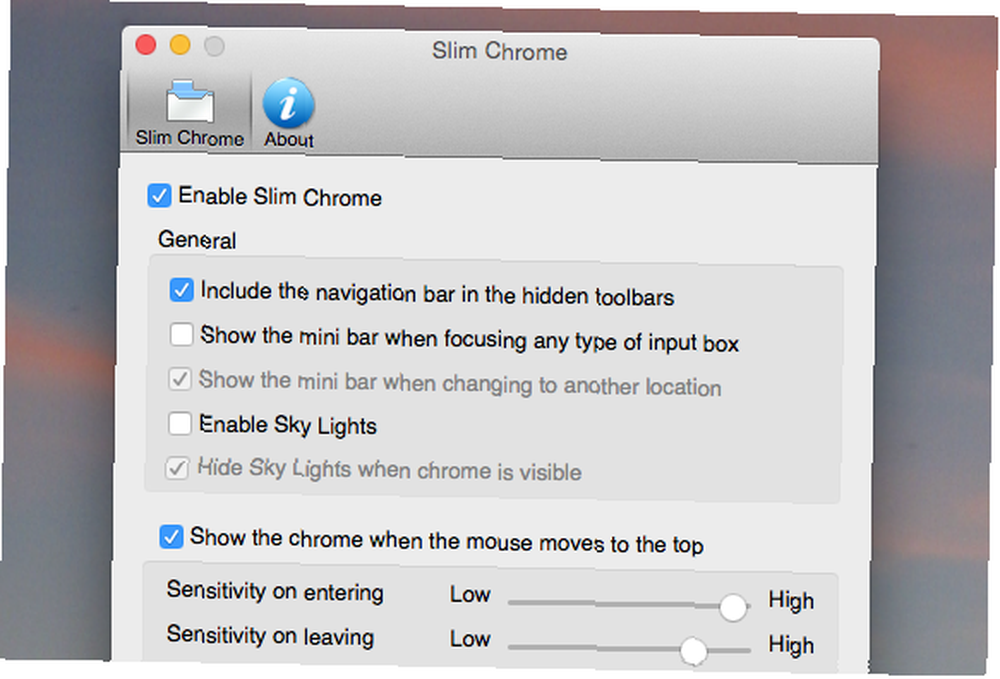This screenshot has width=1000, height=679.
Task: Click the Sensitivity on leaving slider knob
Action: point(693,650)
